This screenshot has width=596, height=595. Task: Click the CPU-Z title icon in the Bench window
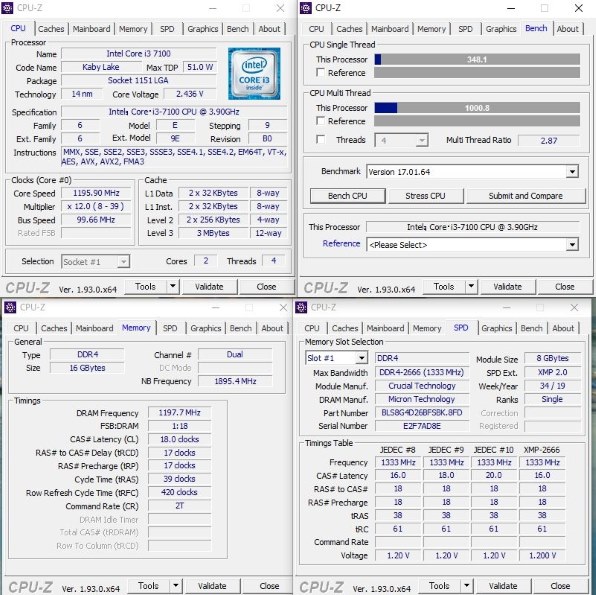(x=306, y=8)
